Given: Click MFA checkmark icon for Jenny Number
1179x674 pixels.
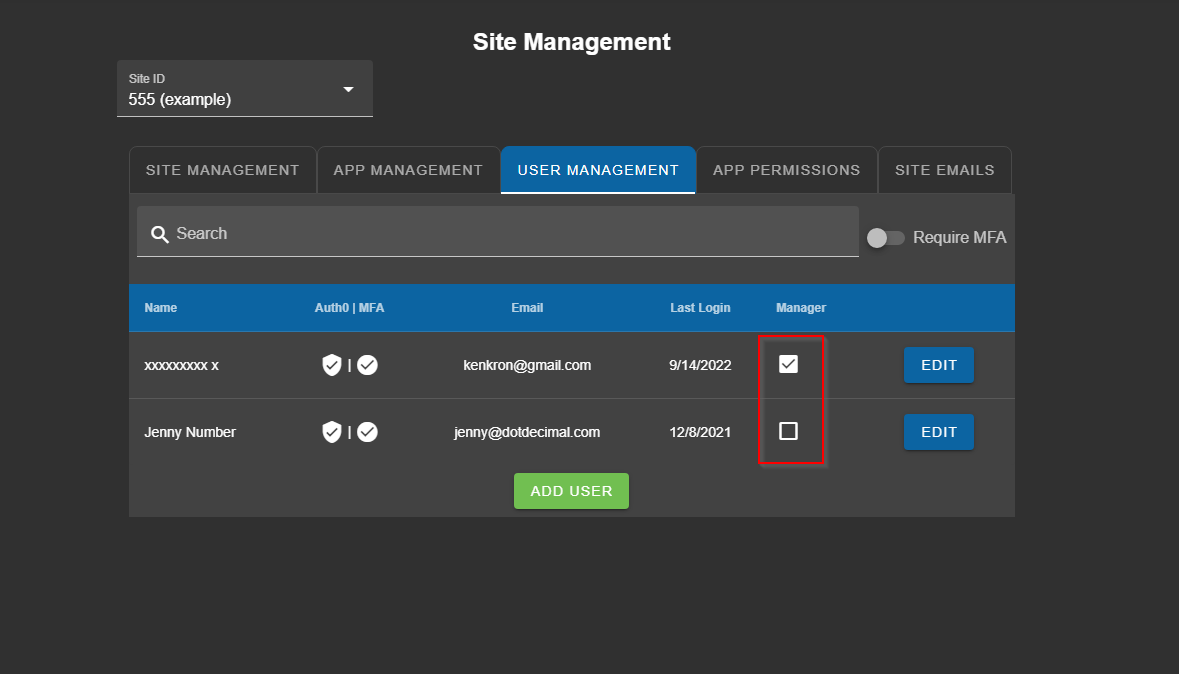Looking at the screenshot, I should click(368, 432).
